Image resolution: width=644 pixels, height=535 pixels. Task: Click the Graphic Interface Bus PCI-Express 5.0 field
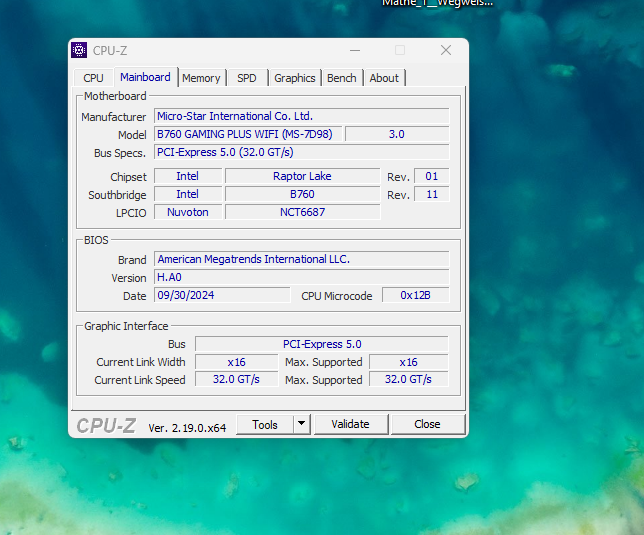[322, 344]
